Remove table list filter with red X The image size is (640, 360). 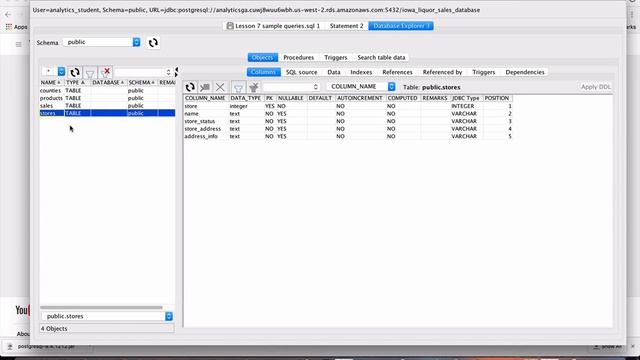(x=105, y=73)
